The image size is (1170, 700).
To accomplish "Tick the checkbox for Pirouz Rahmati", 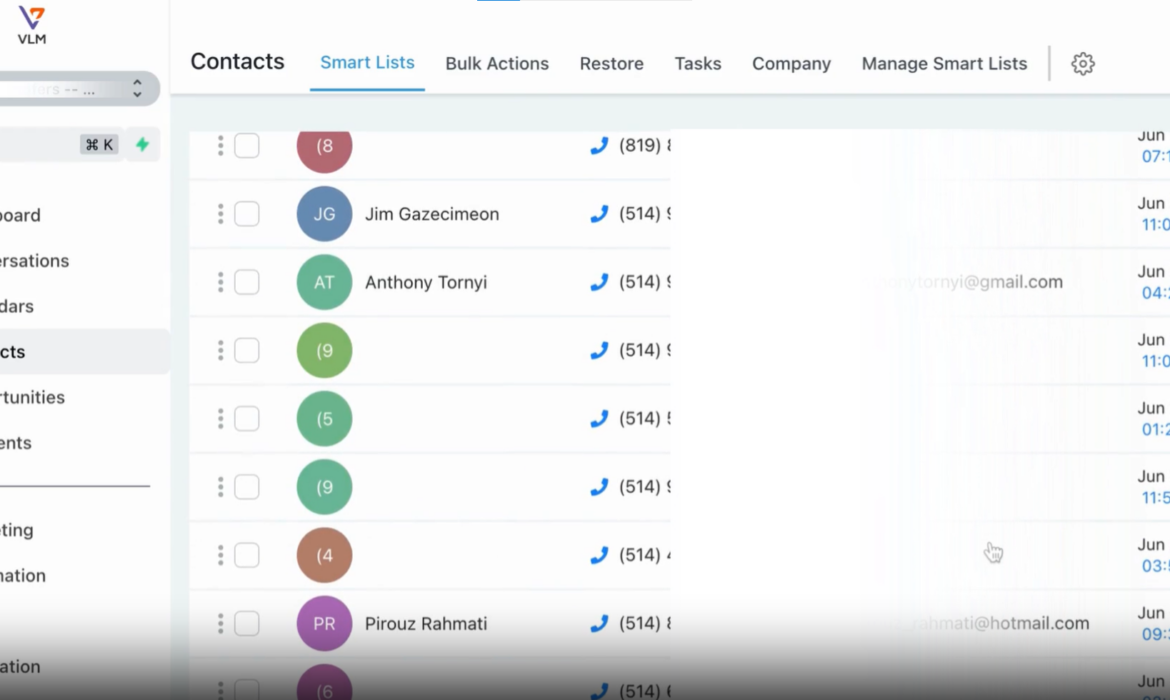I will tap(247, 624).
